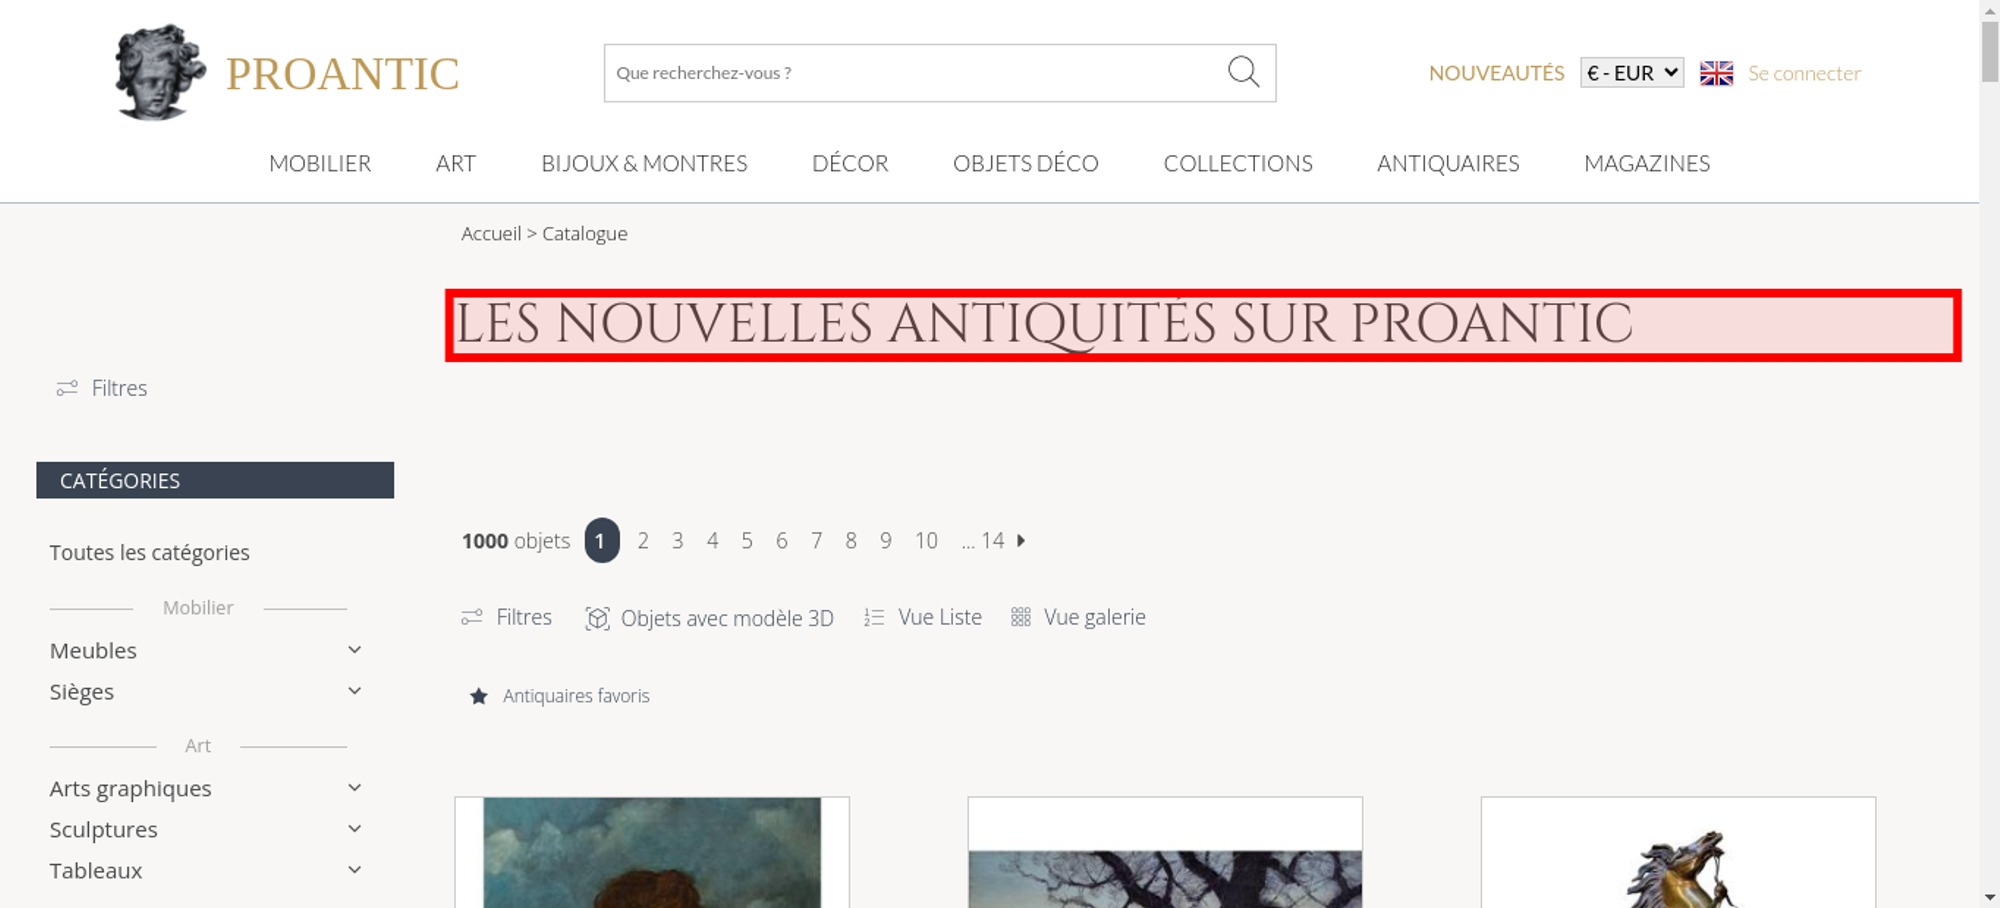Open the MOBILIER menu
This screenshot has height=908, width=2000.
(320, 163)
